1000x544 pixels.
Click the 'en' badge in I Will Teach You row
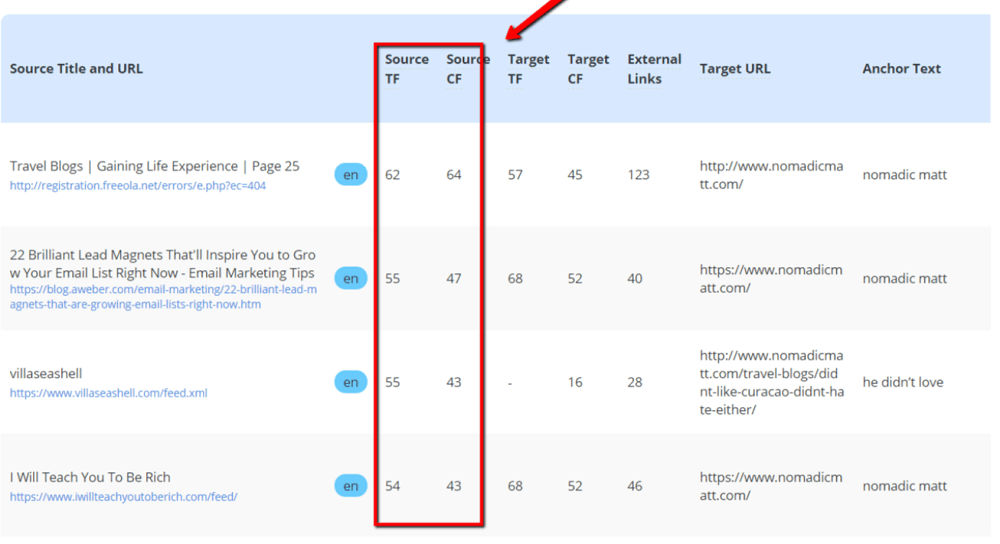pyautogui.click(x=350, y=486)
